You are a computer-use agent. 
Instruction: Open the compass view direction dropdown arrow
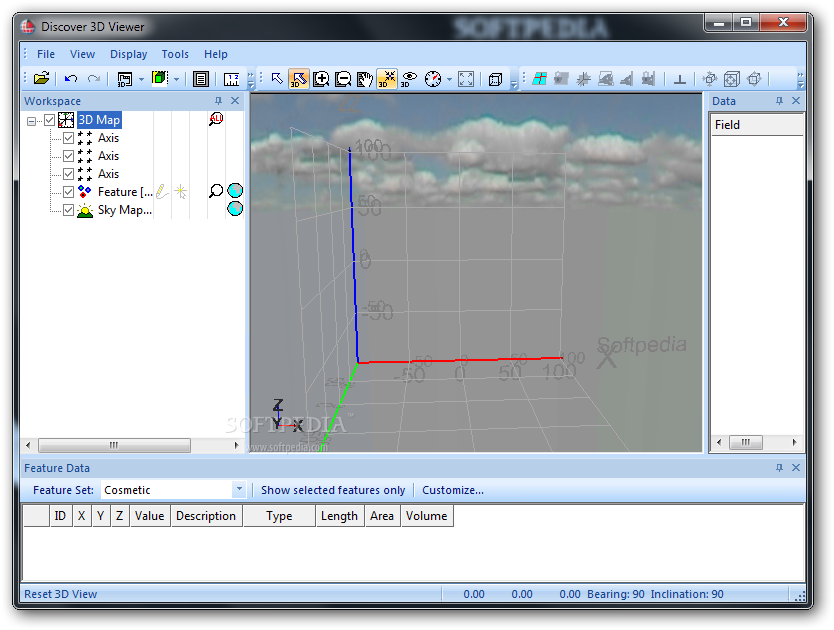click(449, 79)
